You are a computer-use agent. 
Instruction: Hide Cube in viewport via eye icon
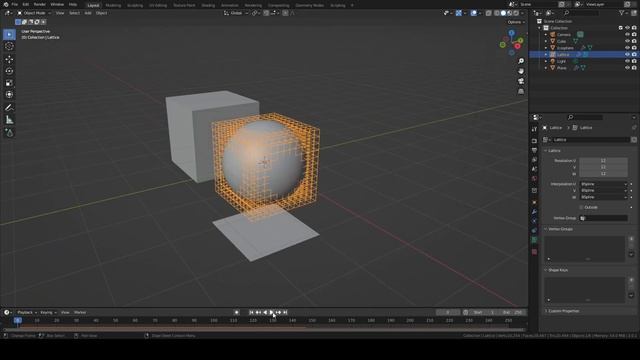[x=627, y=41]
